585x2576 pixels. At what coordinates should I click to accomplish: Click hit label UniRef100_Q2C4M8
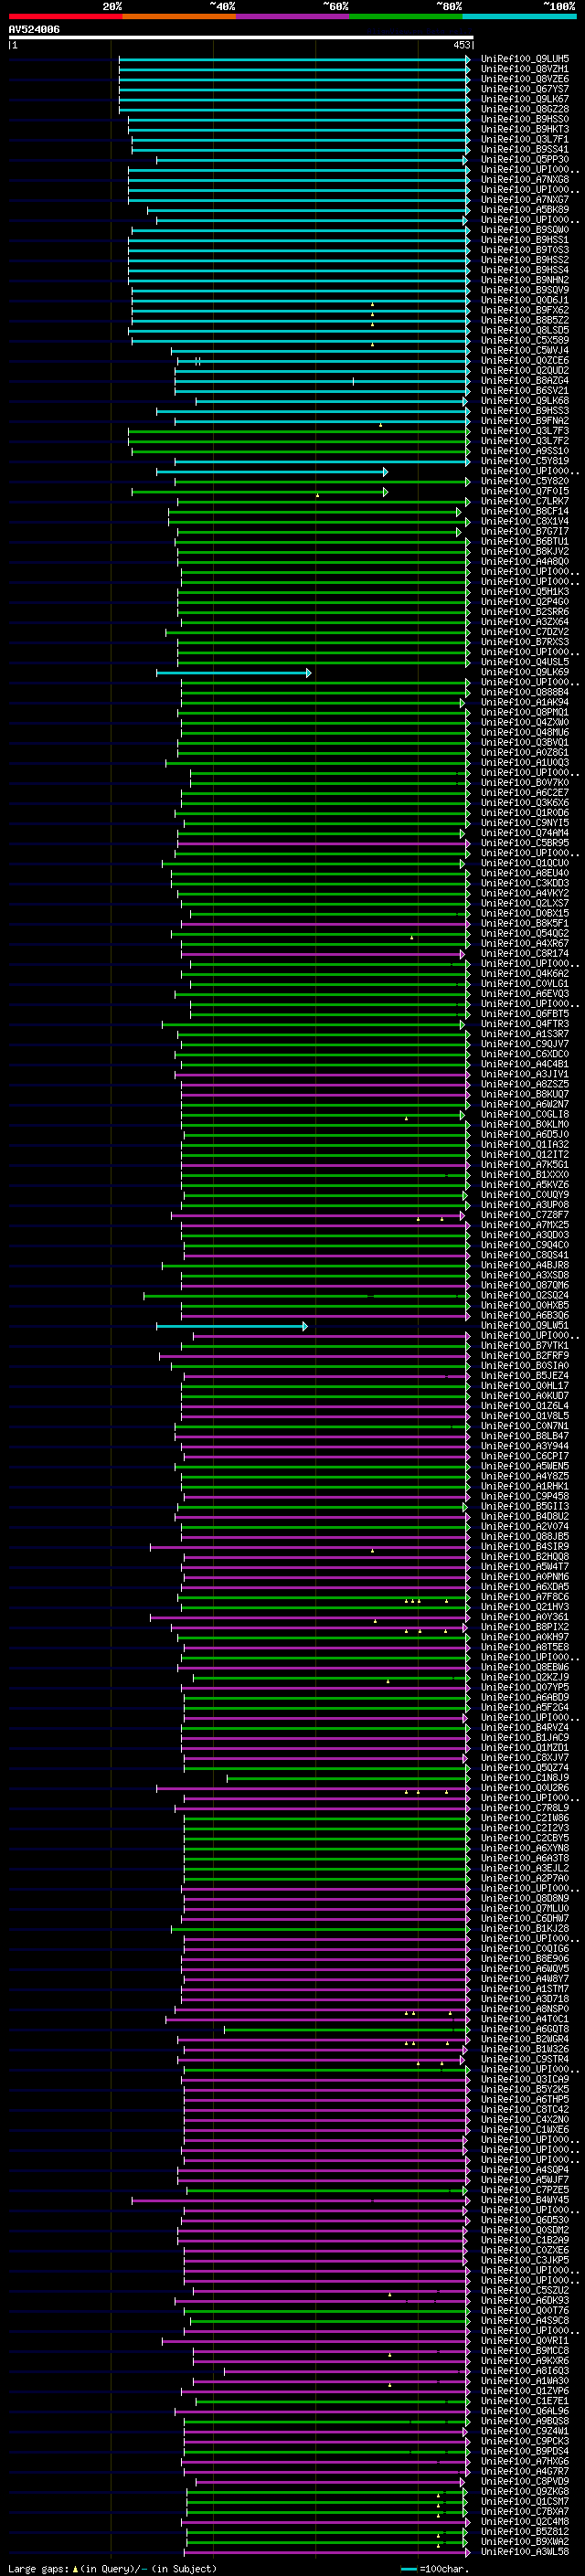click(525, 2521)
